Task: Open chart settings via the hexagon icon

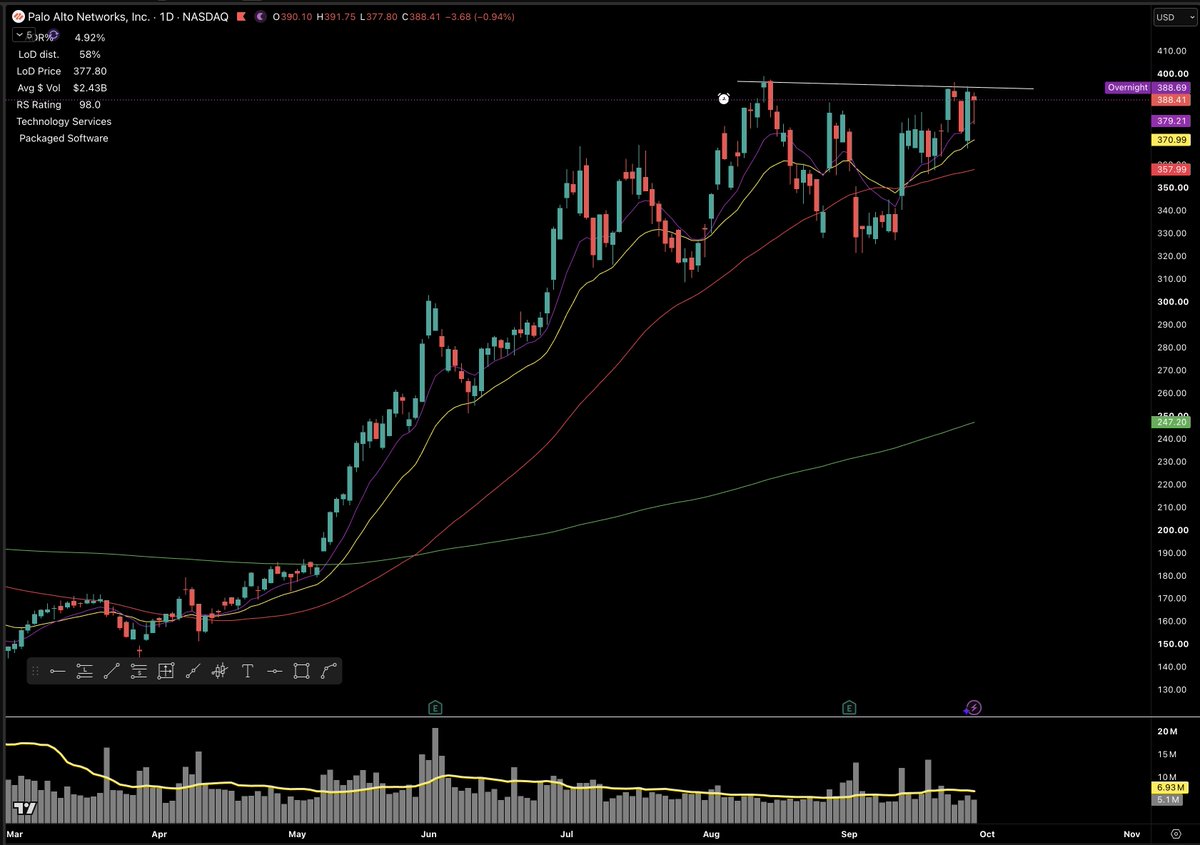Action: coord(1176,833)
